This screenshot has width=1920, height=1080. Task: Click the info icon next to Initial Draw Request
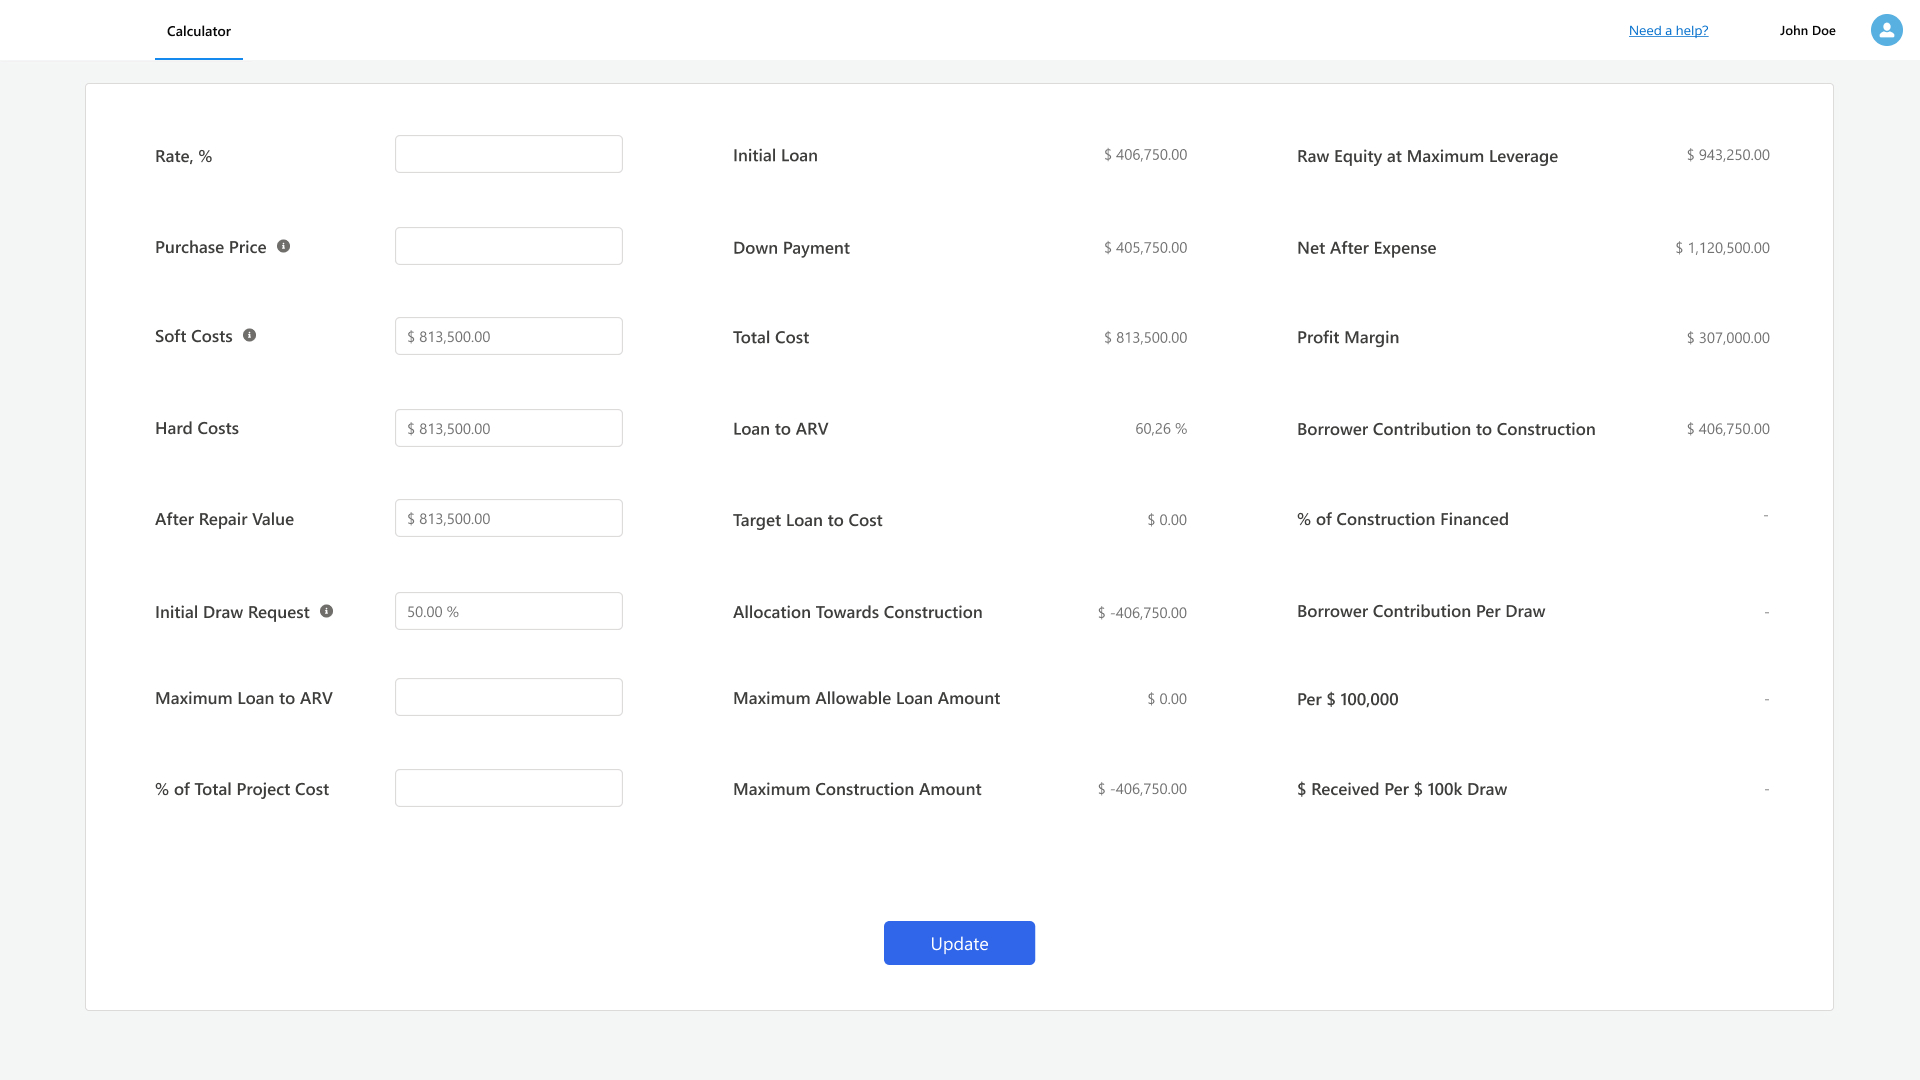point(327,611)
